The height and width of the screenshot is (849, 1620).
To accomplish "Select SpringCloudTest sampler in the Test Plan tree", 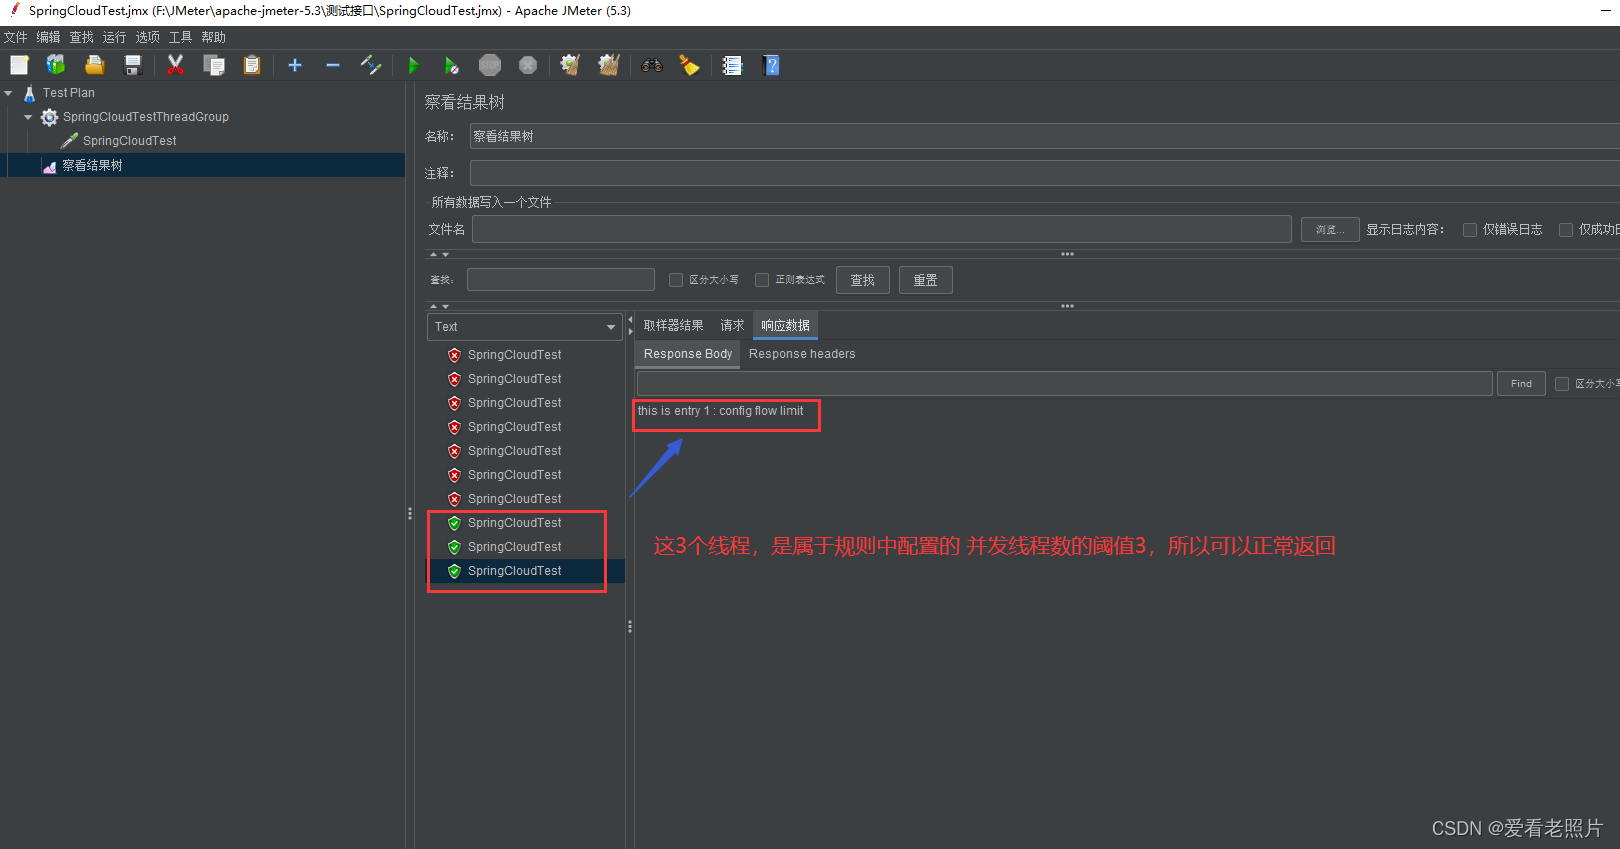I will (130, 141).
